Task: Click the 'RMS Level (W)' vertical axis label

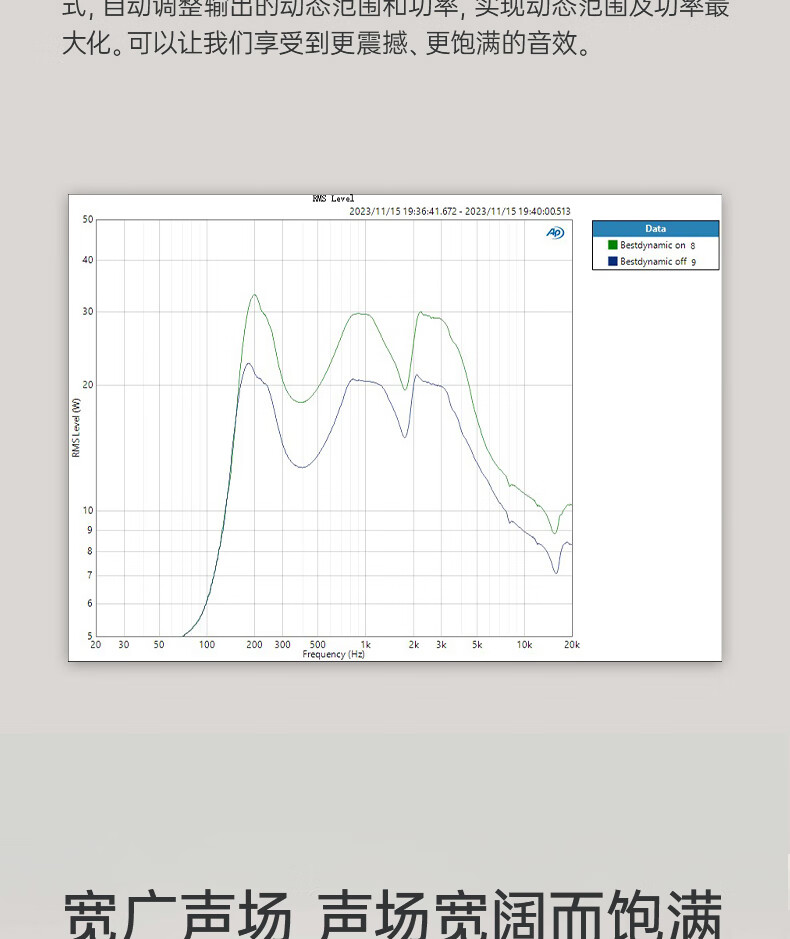Action: click(x=76, y=428)
